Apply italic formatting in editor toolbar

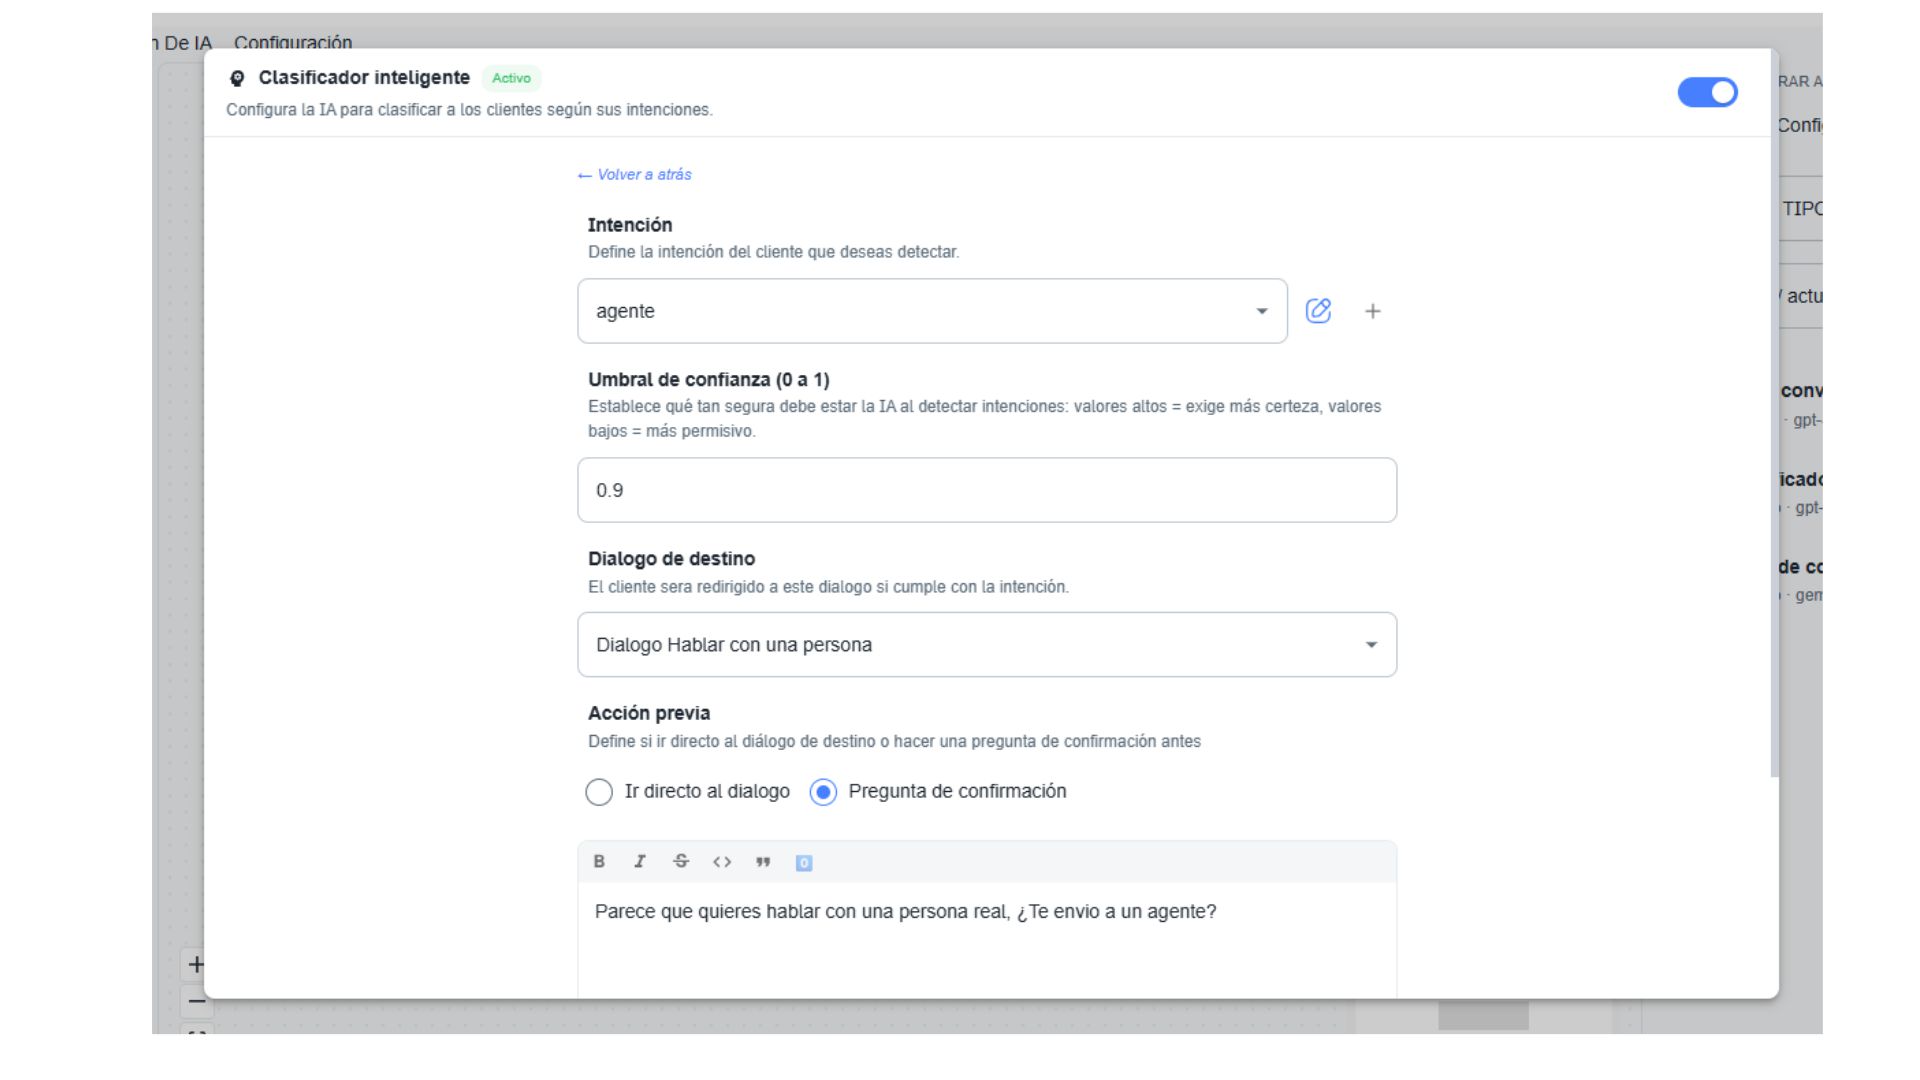click(640, 862)
